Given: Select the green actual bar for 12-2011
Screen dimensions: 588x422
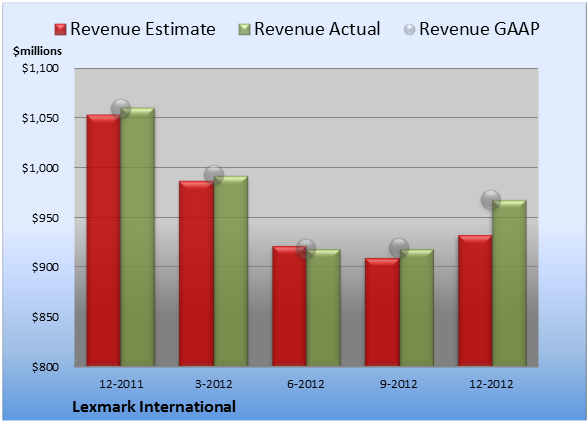Looking at the screenshot, I should click(x=138, y=237).
